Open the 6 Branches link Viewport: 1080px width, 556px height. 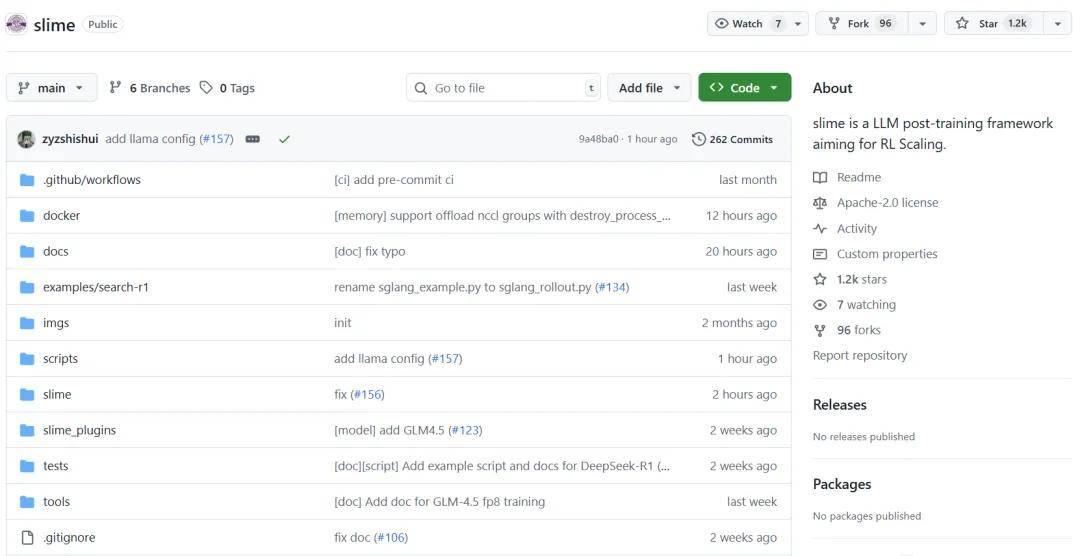(x=149, y=87)
